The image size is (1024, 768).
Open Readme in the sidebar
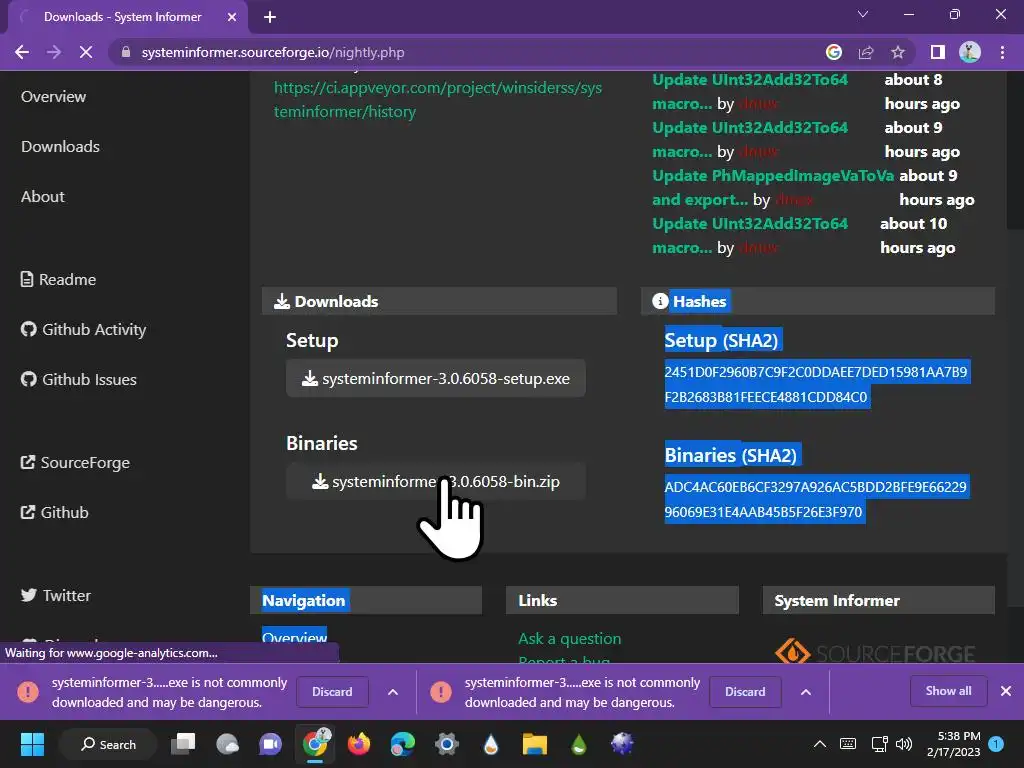coord(58,280)
